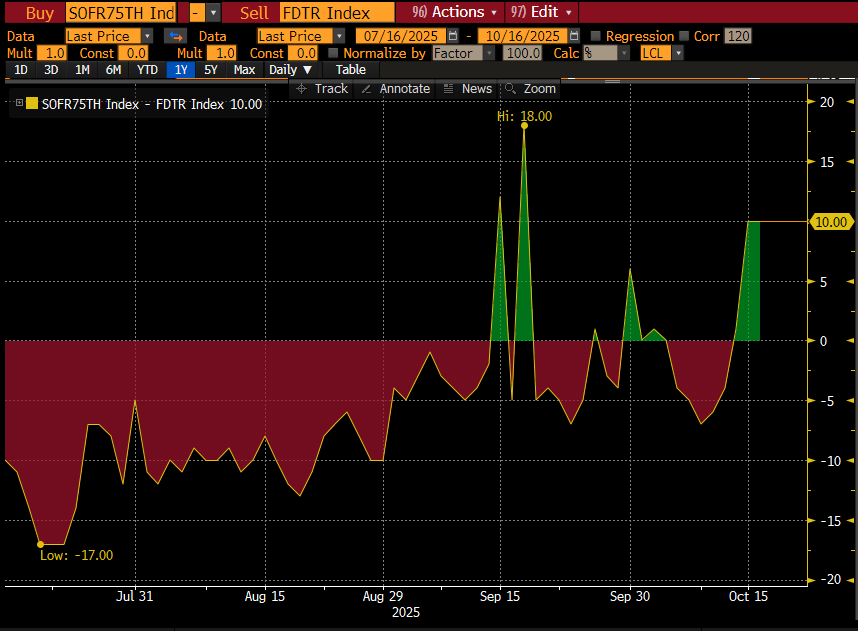The width and height of the screenshot is (858, 631).
Task: Open the Buy Data Last Price dropdown
Action: pyautogui.click(x=147, y=36)
